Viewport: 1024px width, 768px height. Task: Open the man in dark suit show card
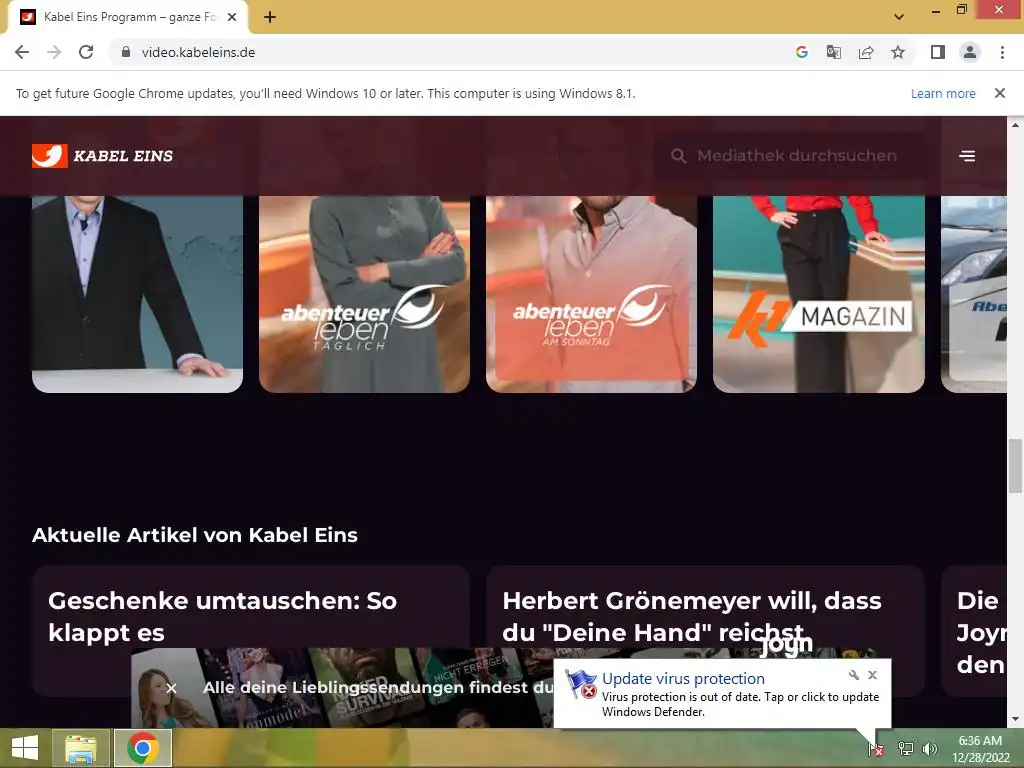(137, 294)
